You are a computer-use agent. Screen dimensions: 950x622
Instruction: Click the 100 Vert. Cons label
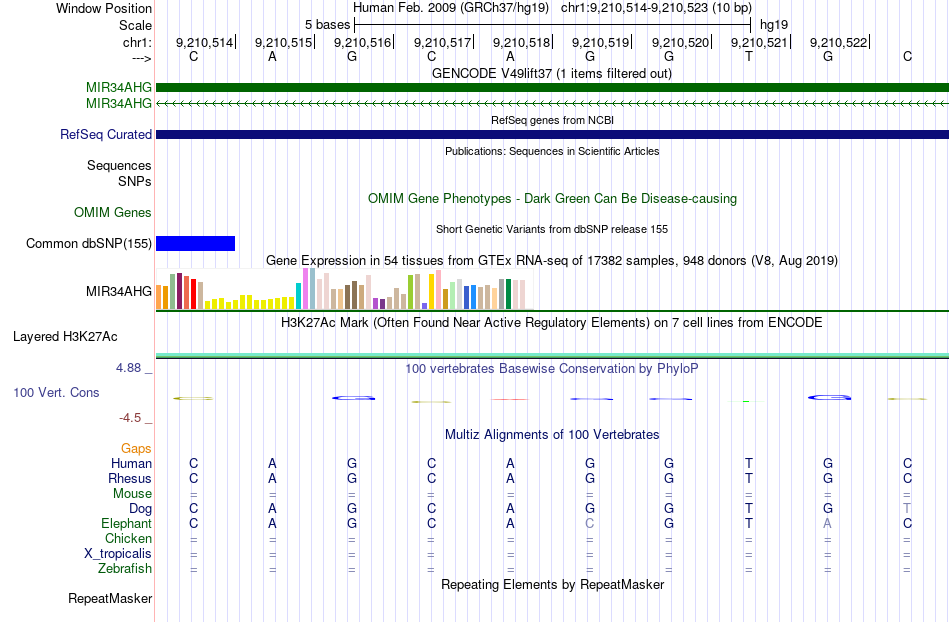(56, 392)
